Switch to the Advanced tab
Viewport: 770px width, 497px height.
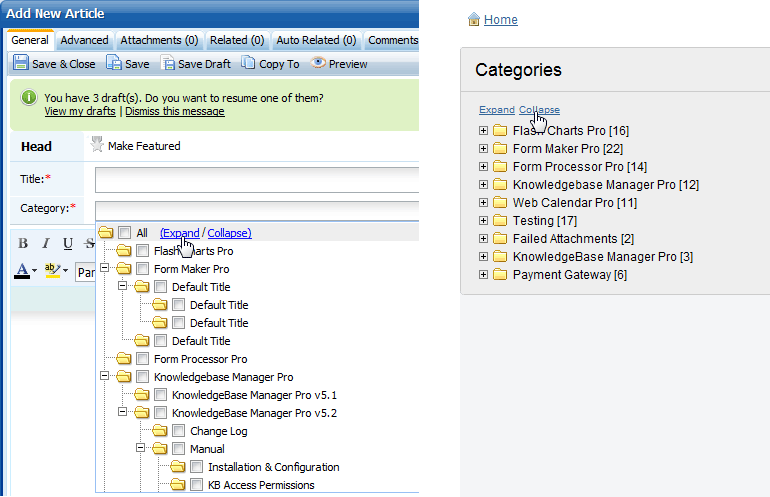pyautogui.click(x=84, y=40)
